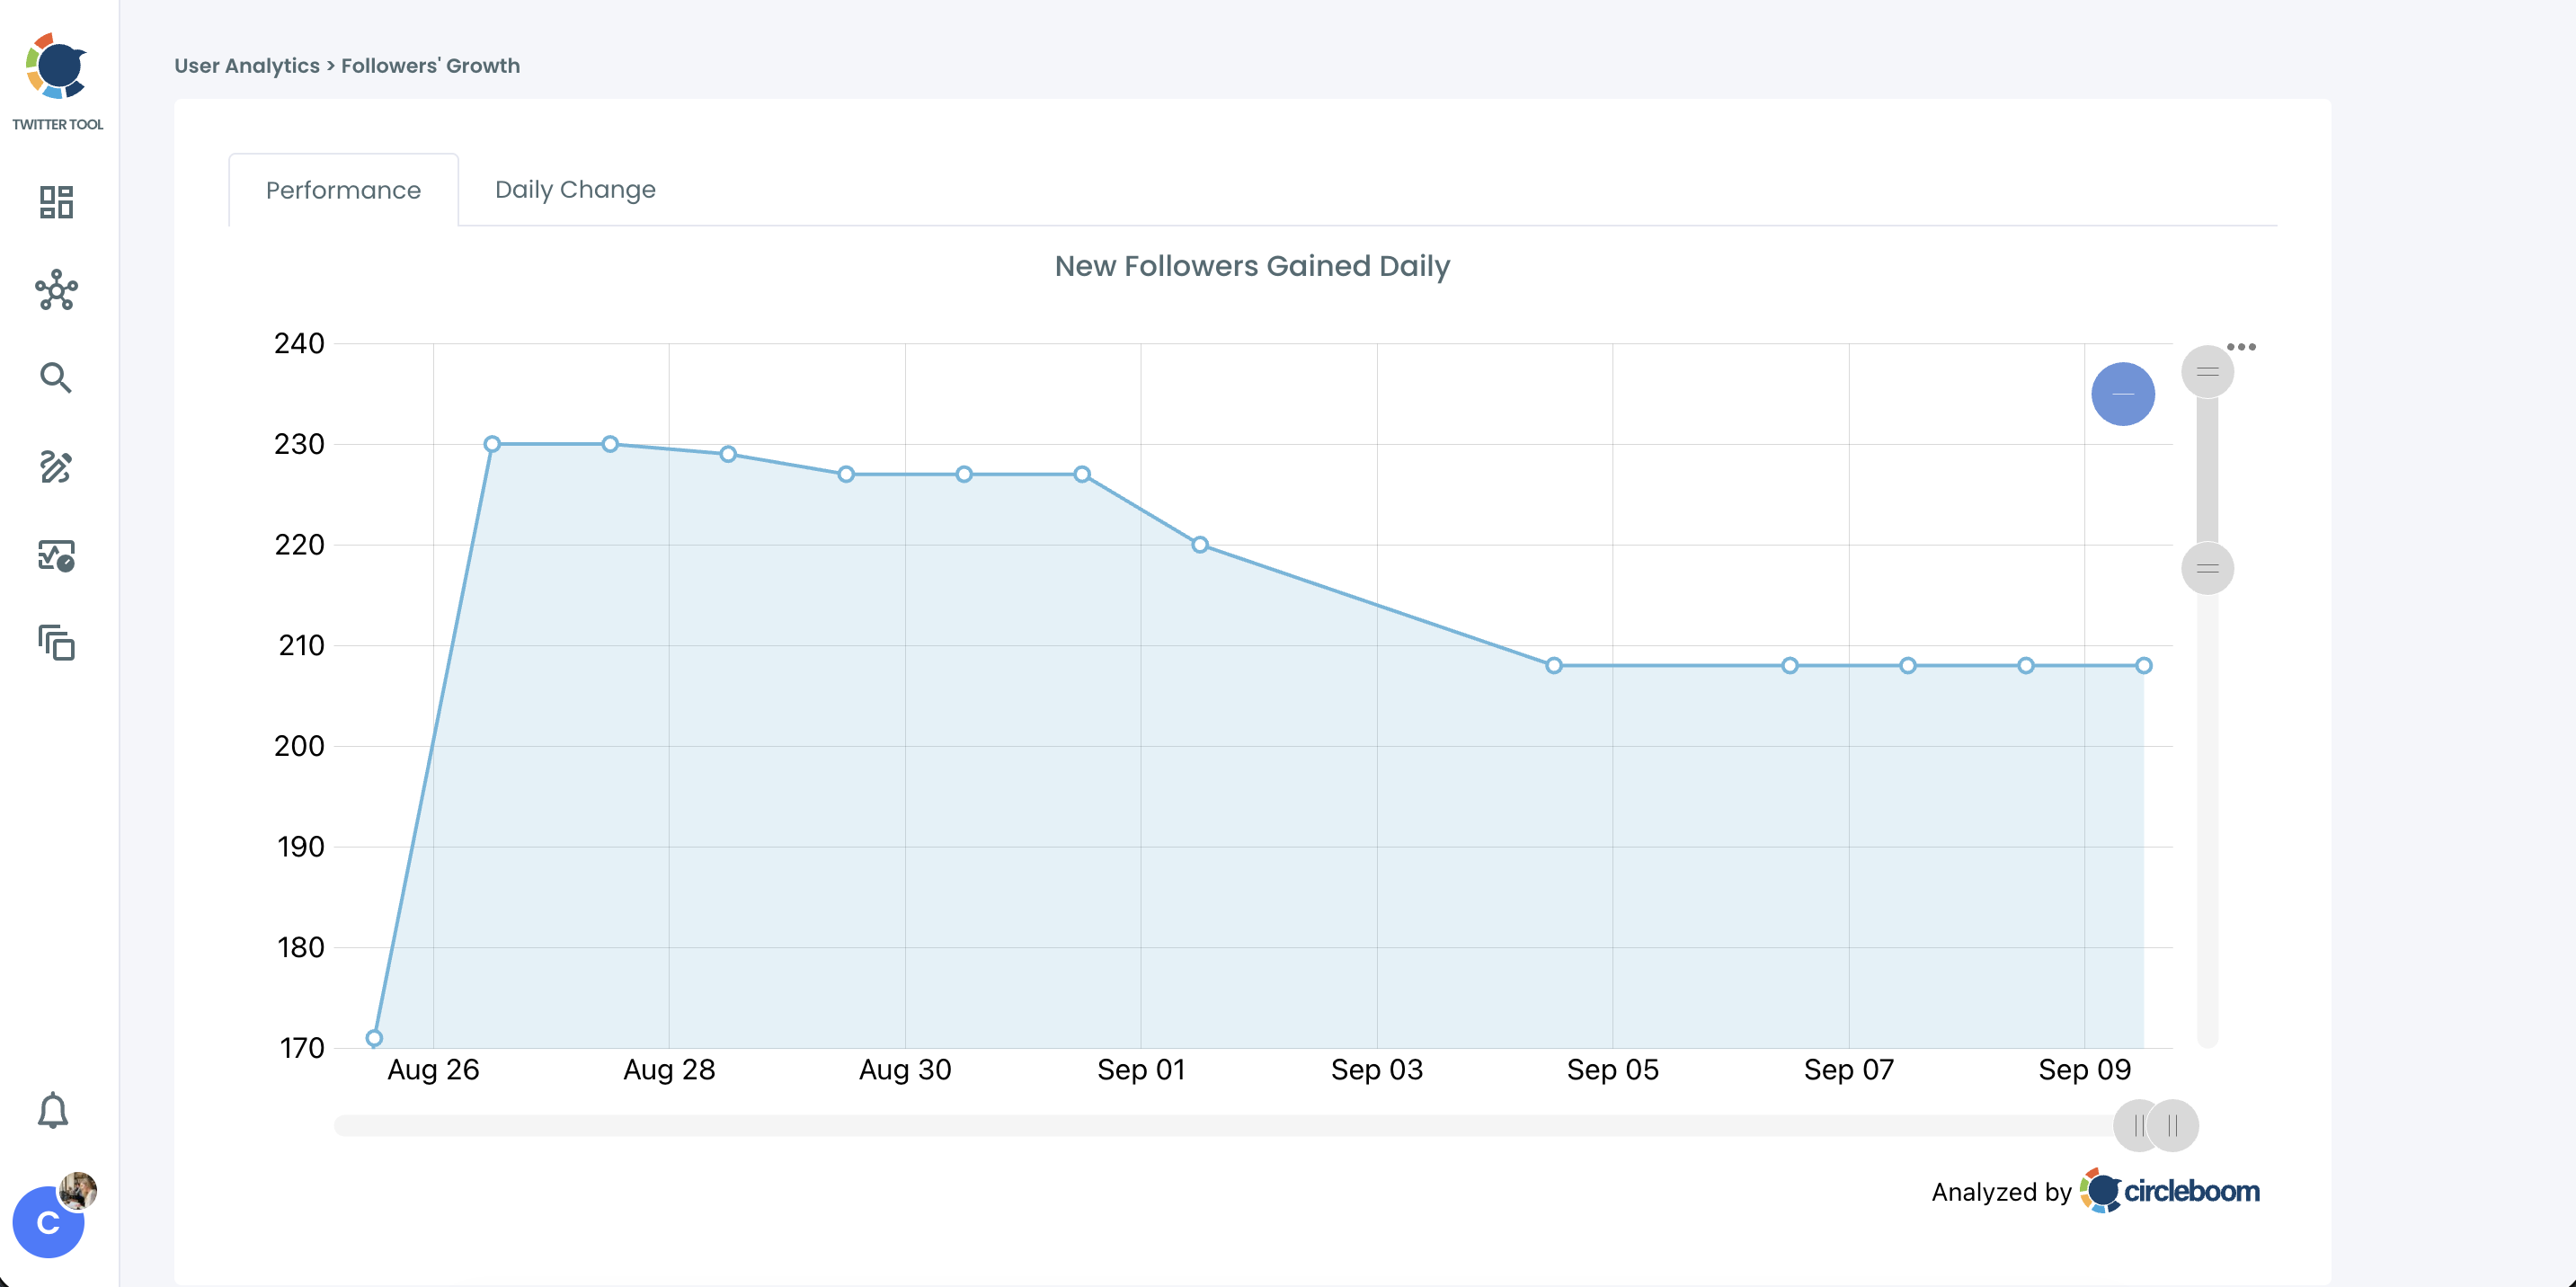Click the New Followers Gained Daily title

pos(1252,266)
